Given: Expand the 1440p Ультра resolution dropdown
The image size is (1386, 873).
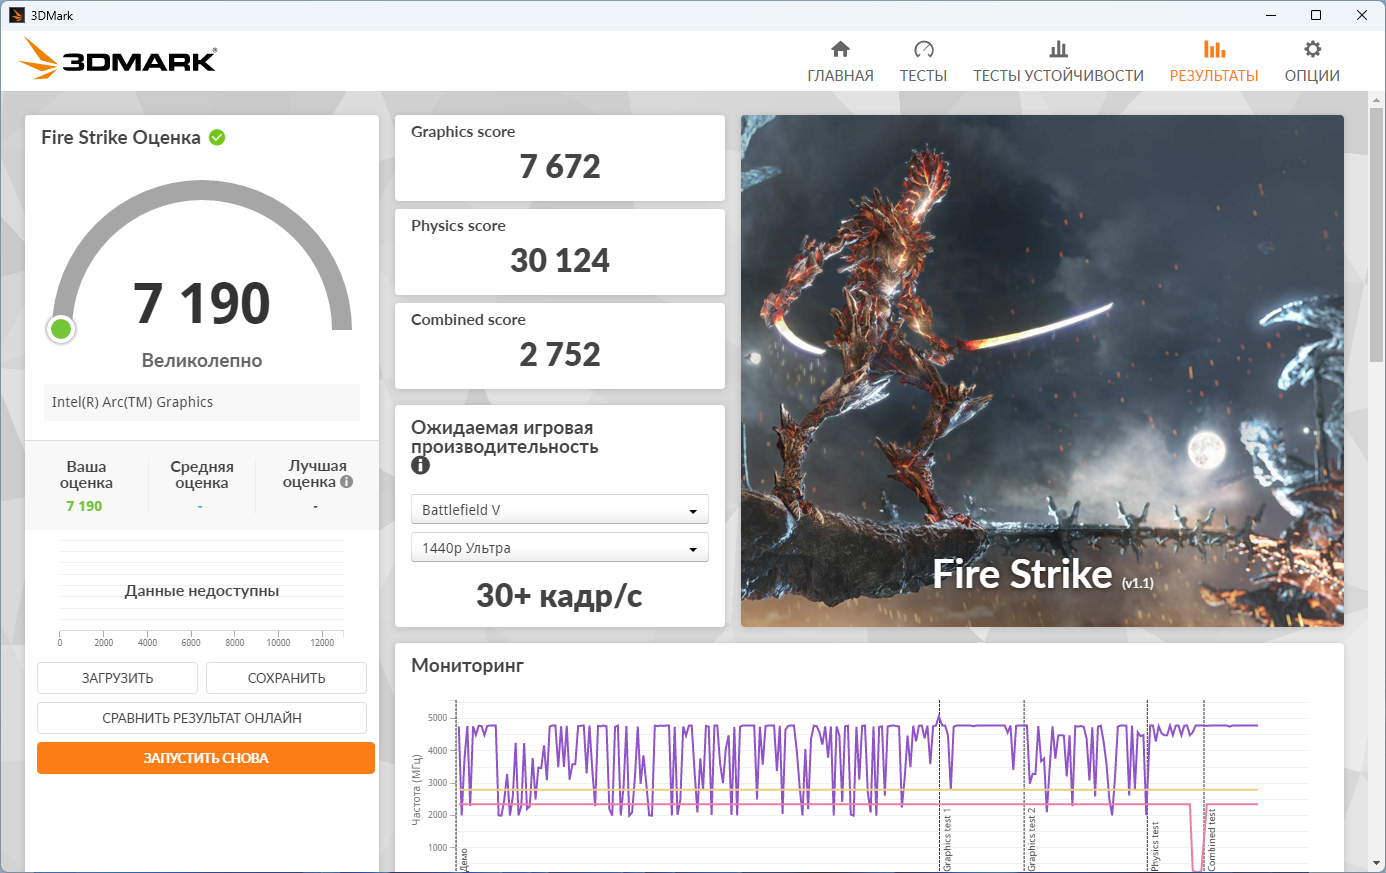Looking at the screenshot, I should 560,547.
